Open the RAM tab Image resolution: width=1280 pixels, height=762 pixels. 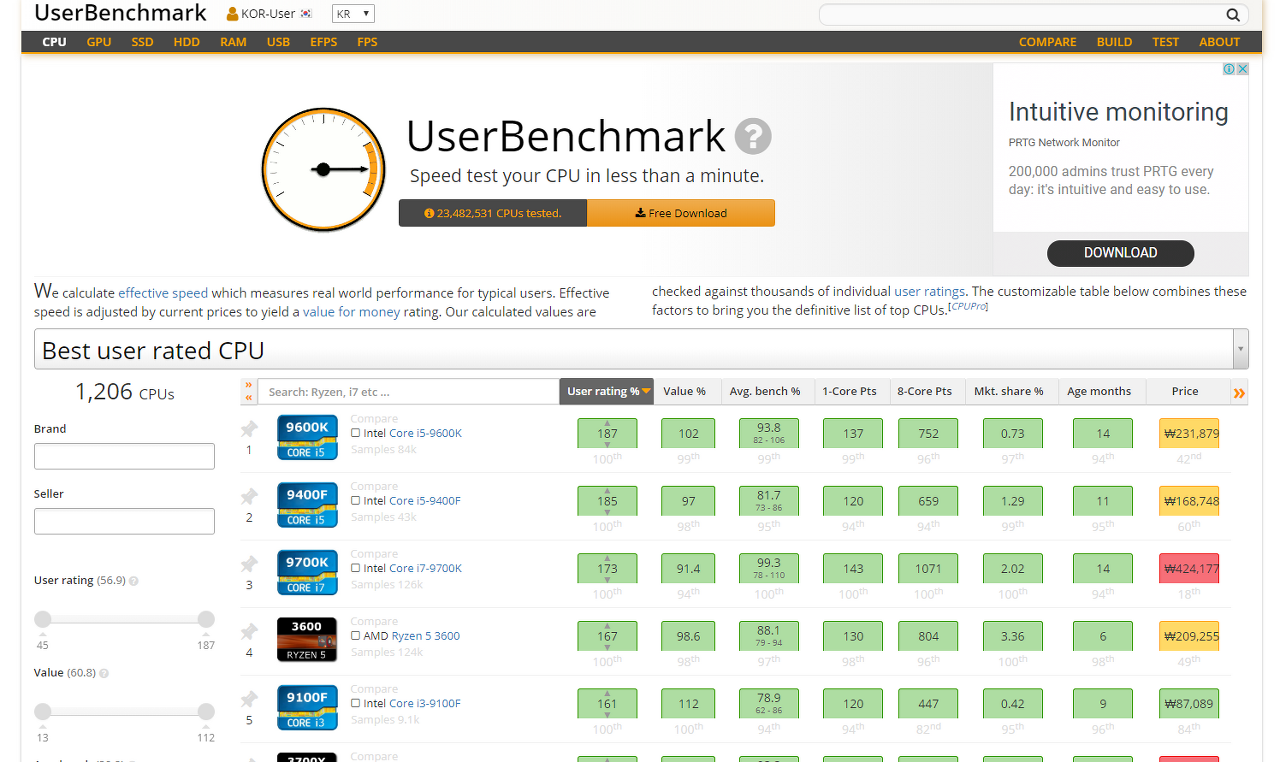tap(233, 42)
